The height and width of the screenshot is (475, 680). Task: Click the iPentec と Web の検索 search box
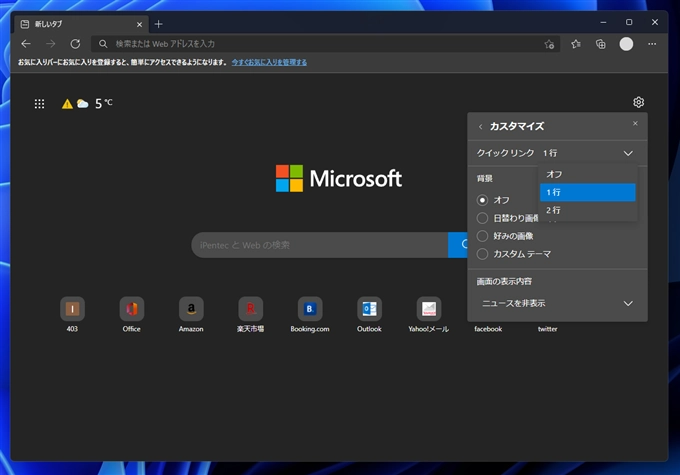point(320,245)
